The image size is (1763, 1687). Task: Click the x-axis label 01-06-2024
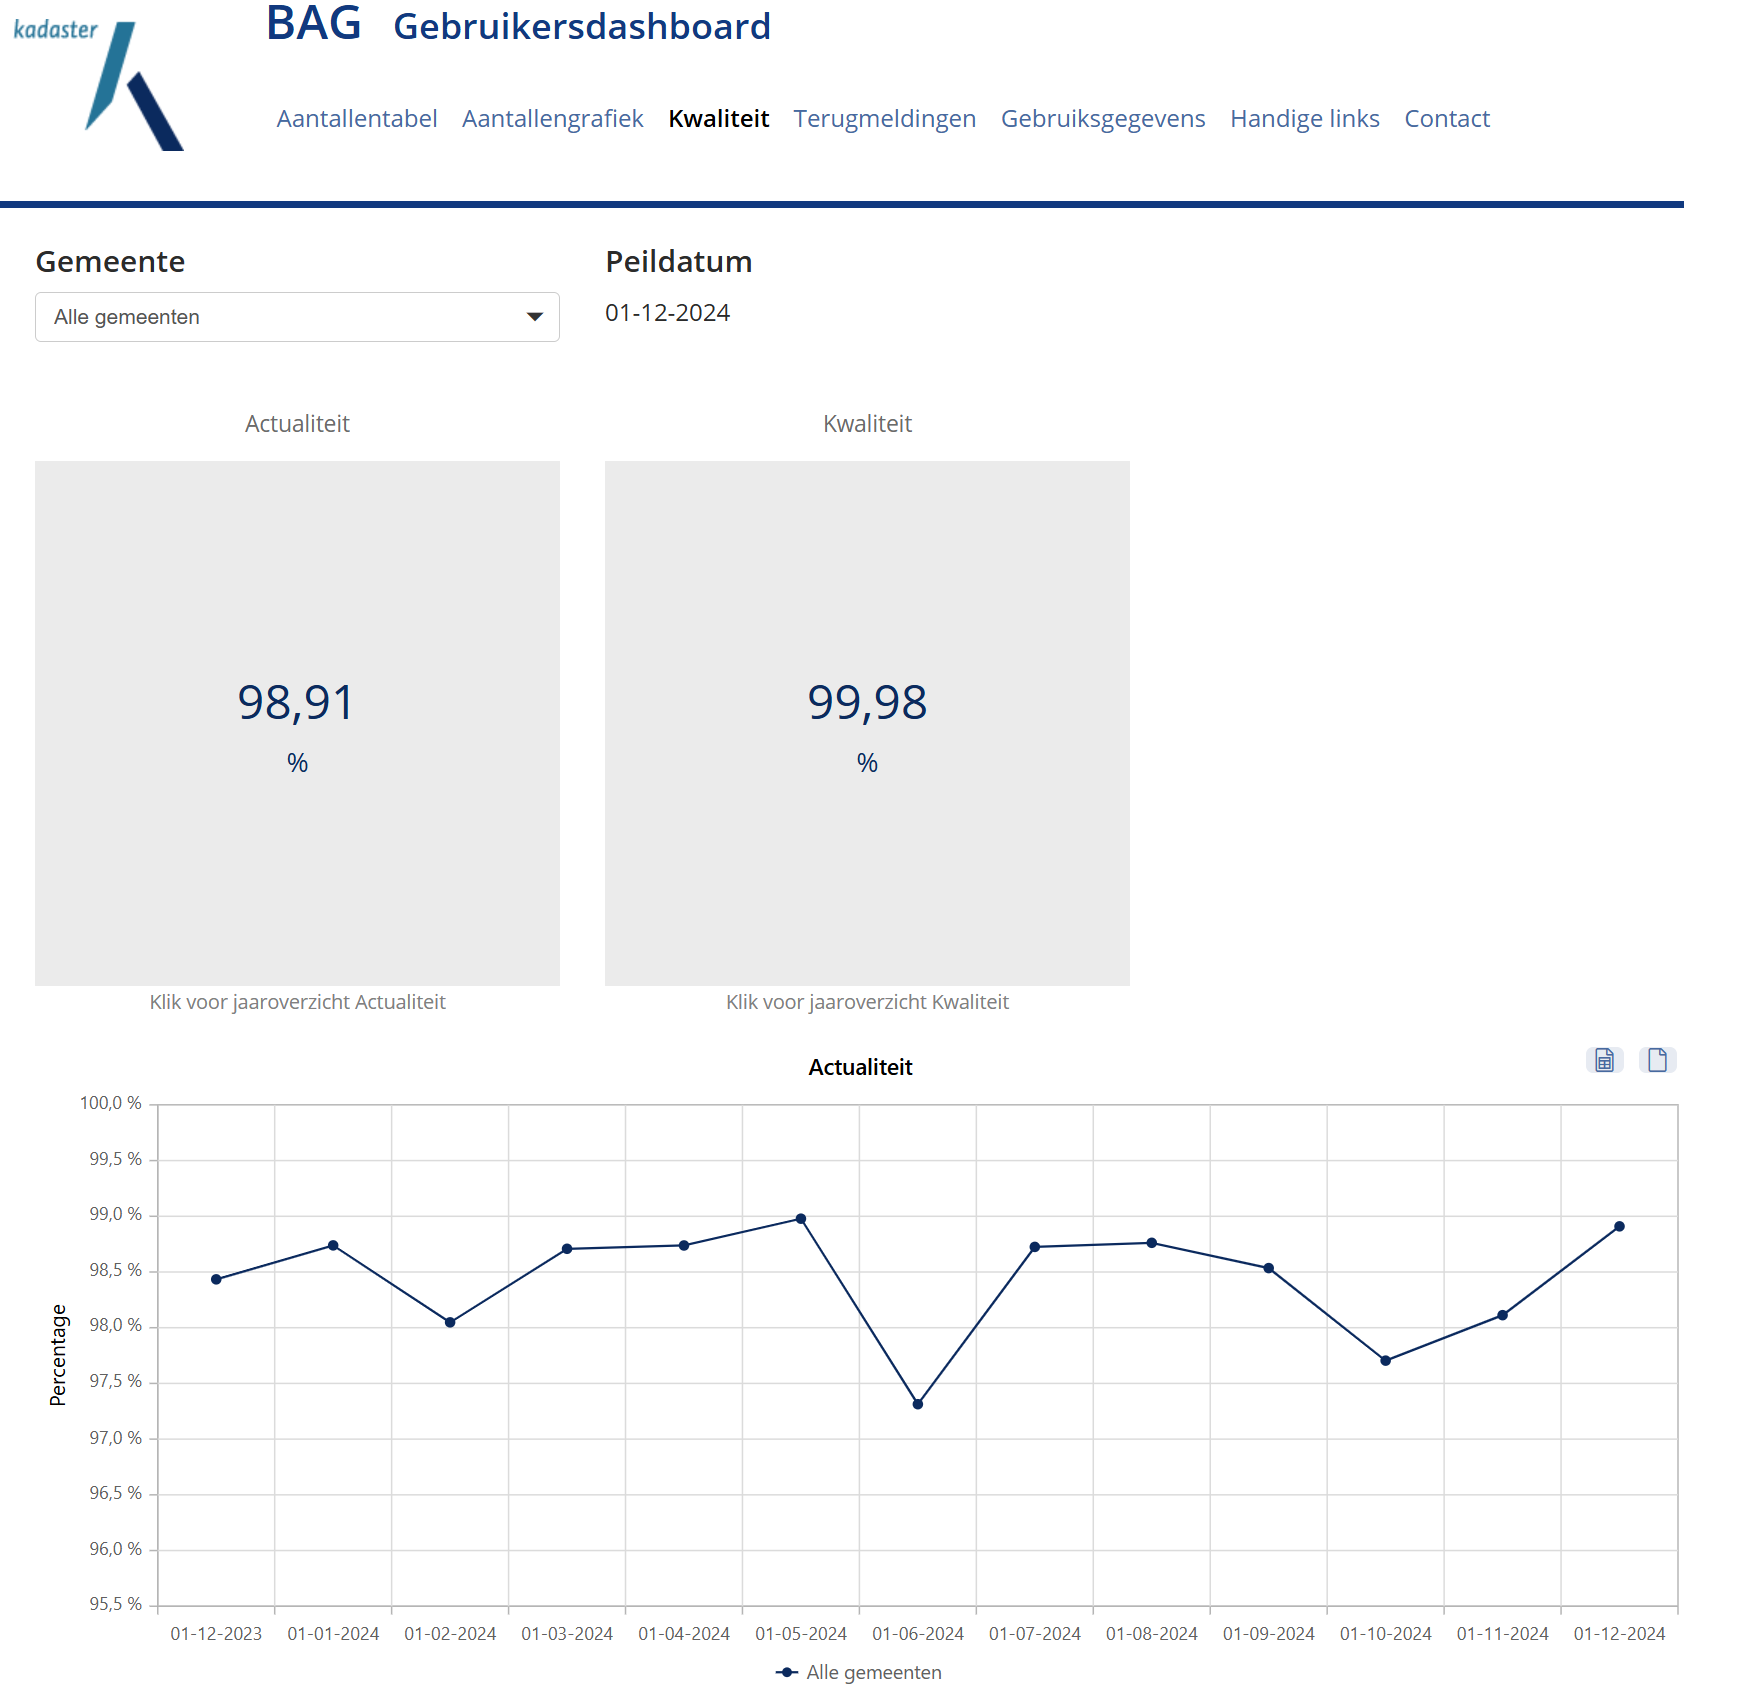918,1633
